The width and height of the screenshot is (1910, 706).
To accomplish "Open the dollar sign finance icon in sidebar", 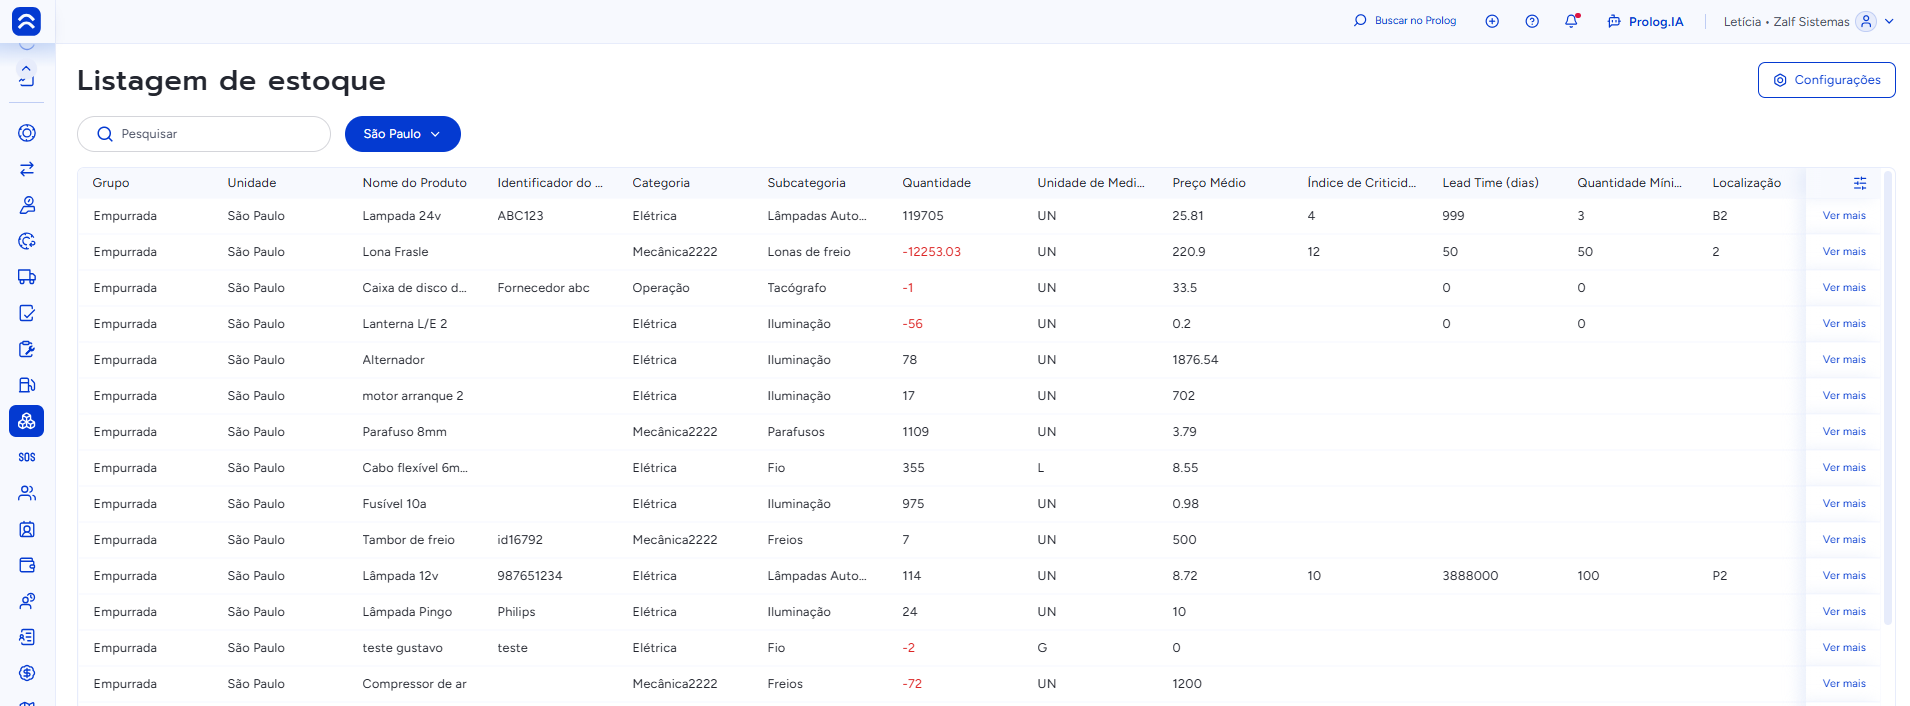I will (x=27, y=673).
